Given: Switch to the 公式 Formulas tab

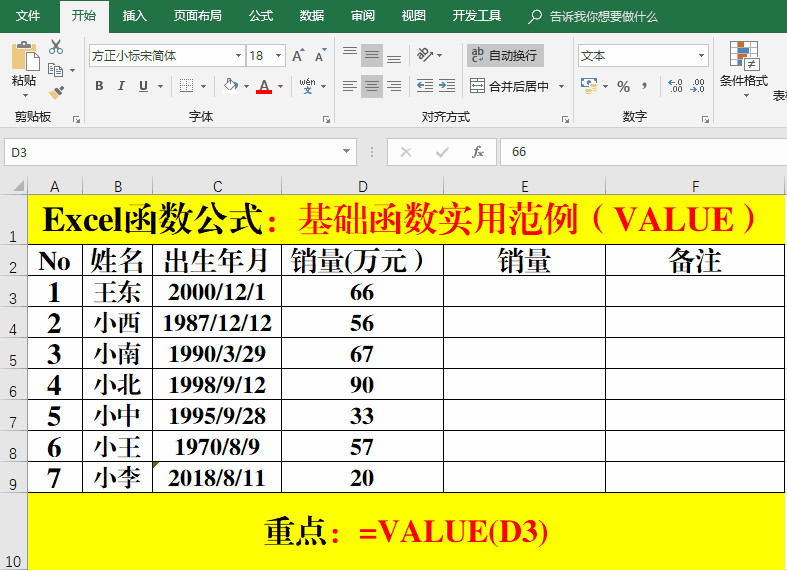Looking at the screenshot, I should [x=260, y=16].
